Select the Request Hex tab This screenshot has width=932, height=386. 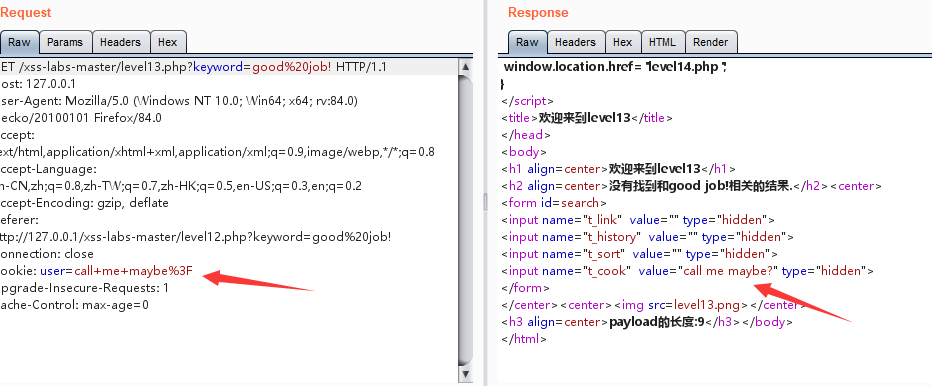pos(168,42)
